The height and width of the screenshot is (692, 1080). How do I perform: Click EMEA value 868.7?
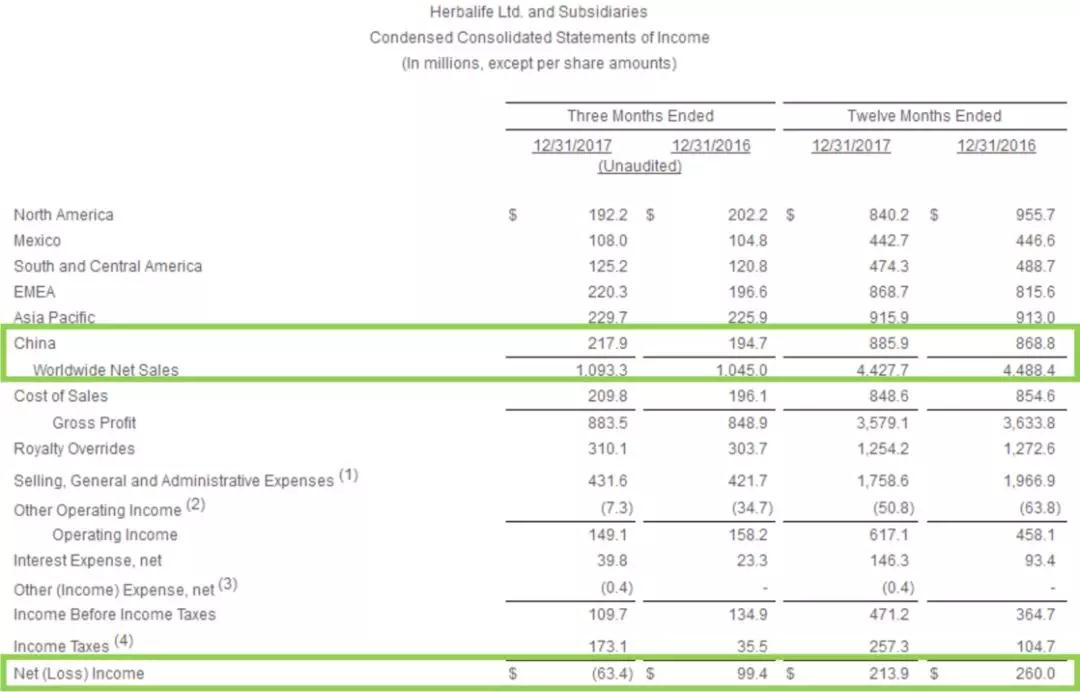pos(889,292)
